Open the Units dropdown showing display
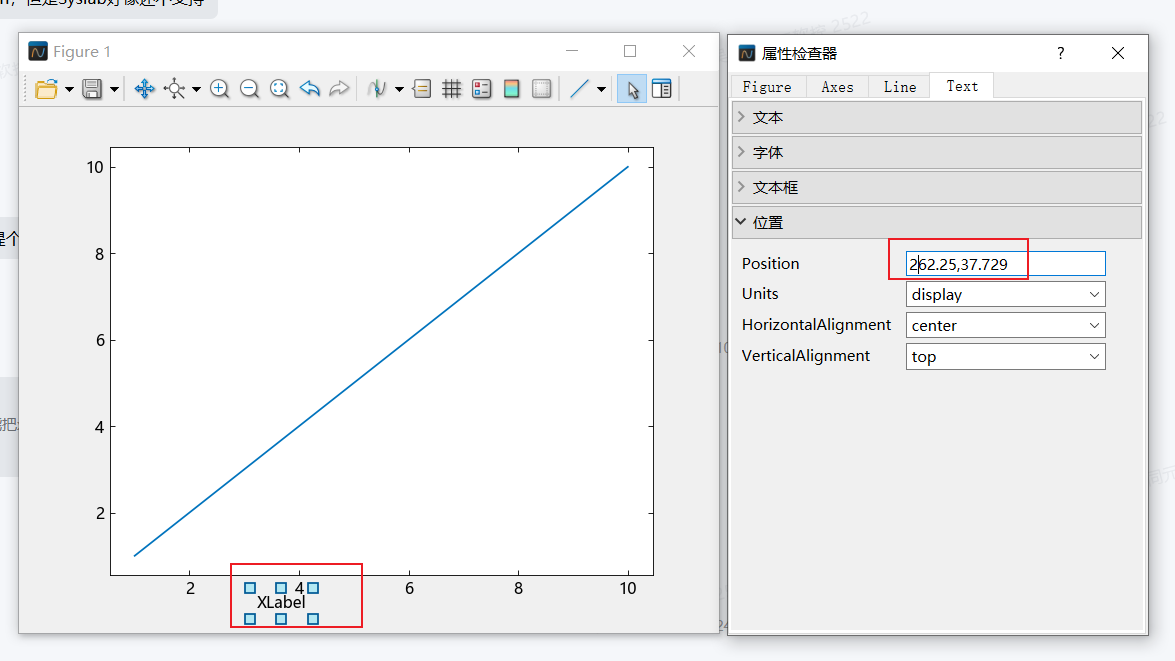1175x661 pixels. coord(1006,295)
